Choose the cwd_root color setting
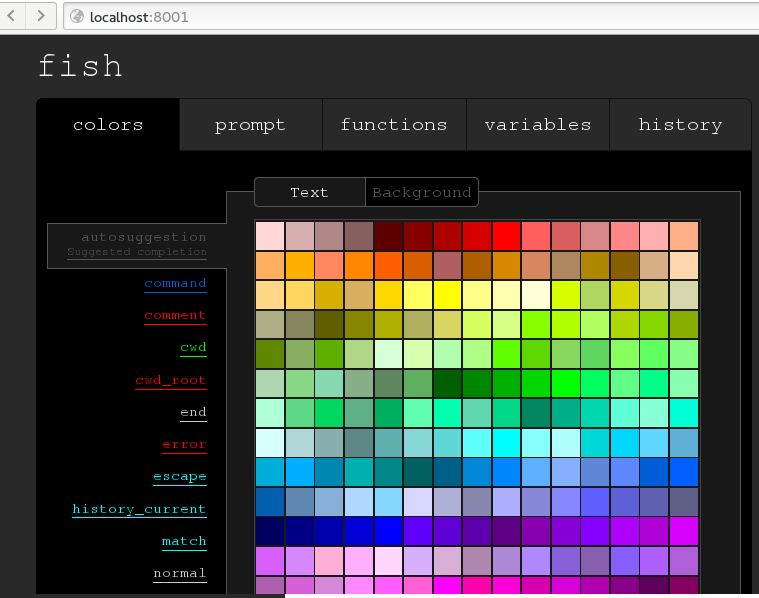Screen dimensions: 759x598 point(171,381)
